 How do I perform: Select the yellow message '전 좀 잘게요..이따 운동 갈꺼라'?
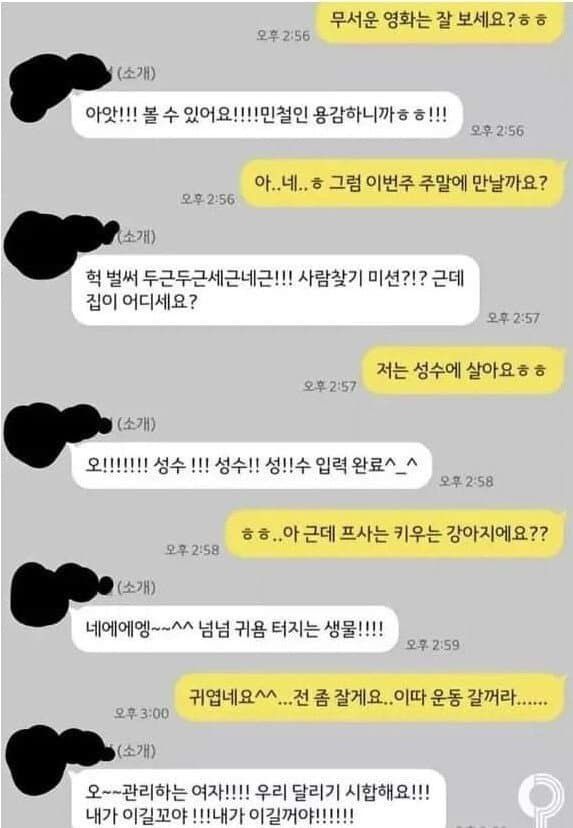pyautogui.click(x=370, y=698)
